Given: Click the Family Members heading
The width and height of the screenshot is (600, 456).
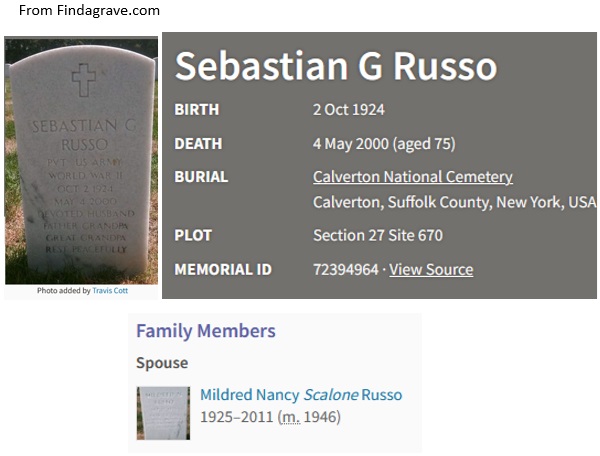Looking at the screenshot, I should click(x=206, y=331).
